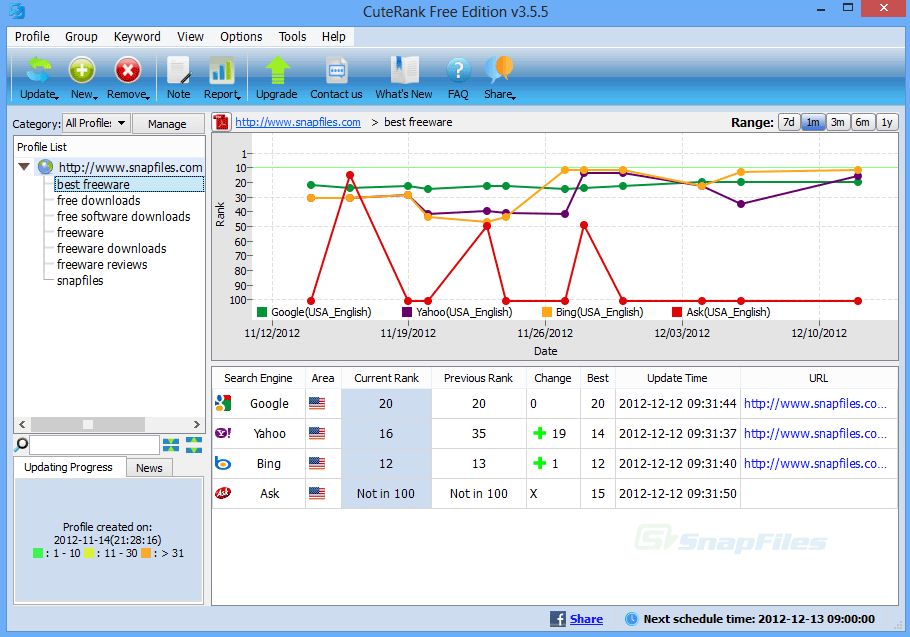Image resolution: width=910 pixels, height=637 pixels.
Task: Click the Google search engine icon
Action: (x=223, y=403)
